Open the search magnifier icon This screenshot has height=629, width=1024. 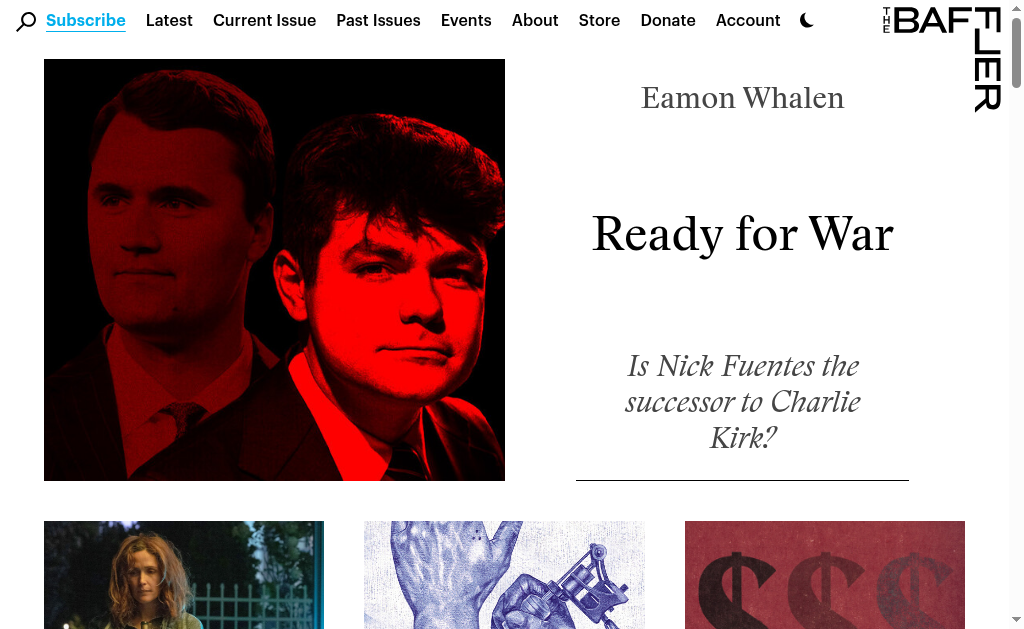[25, 21]
